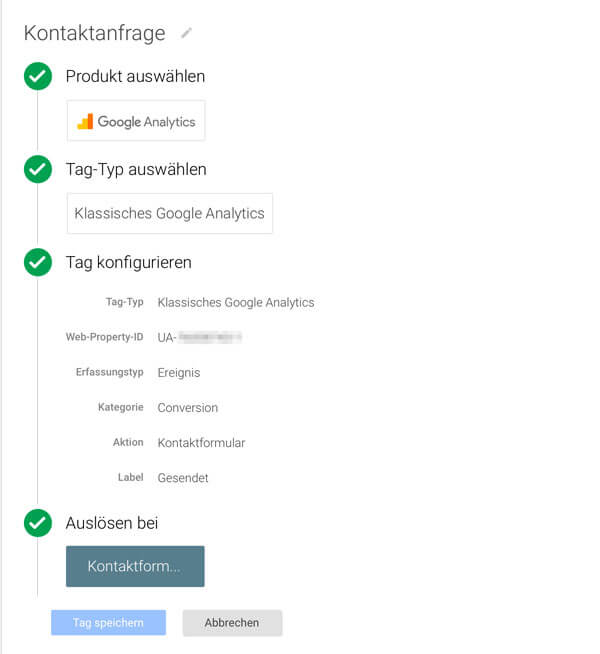
Task: Click the Google Analytics bar chart logo
Action: click(85, 121)
